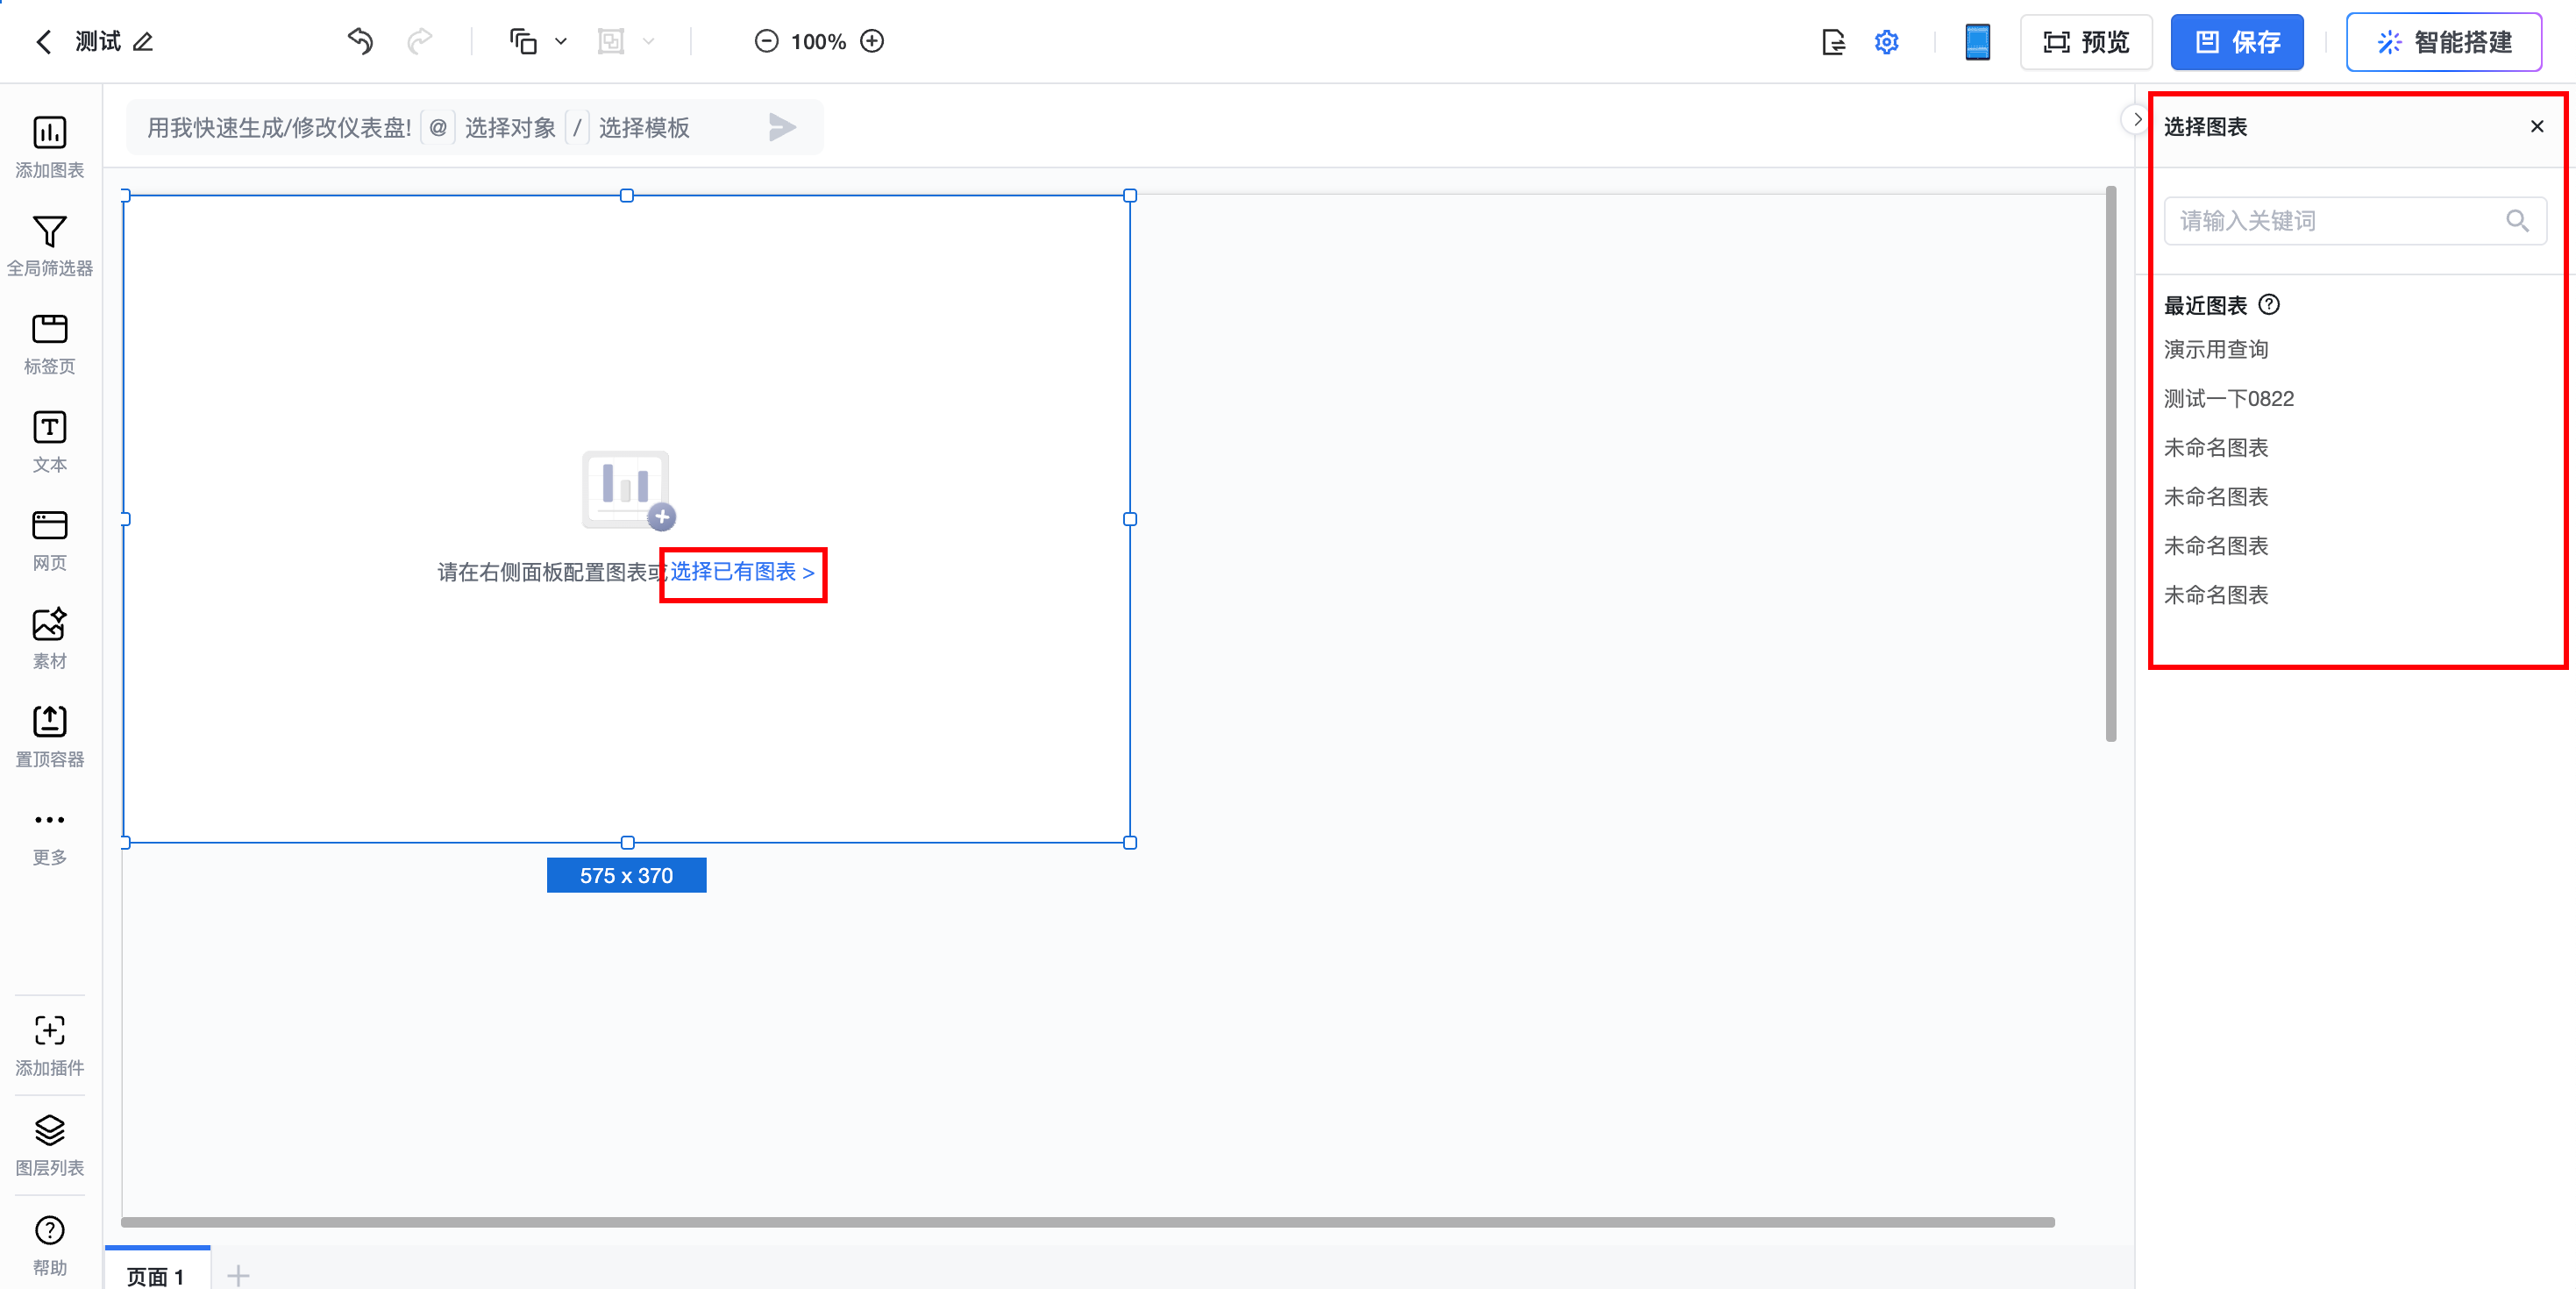Open the global filter (全局筛选器) tool
This screenshot has width=2576, height=1289.
pos(49,244)
